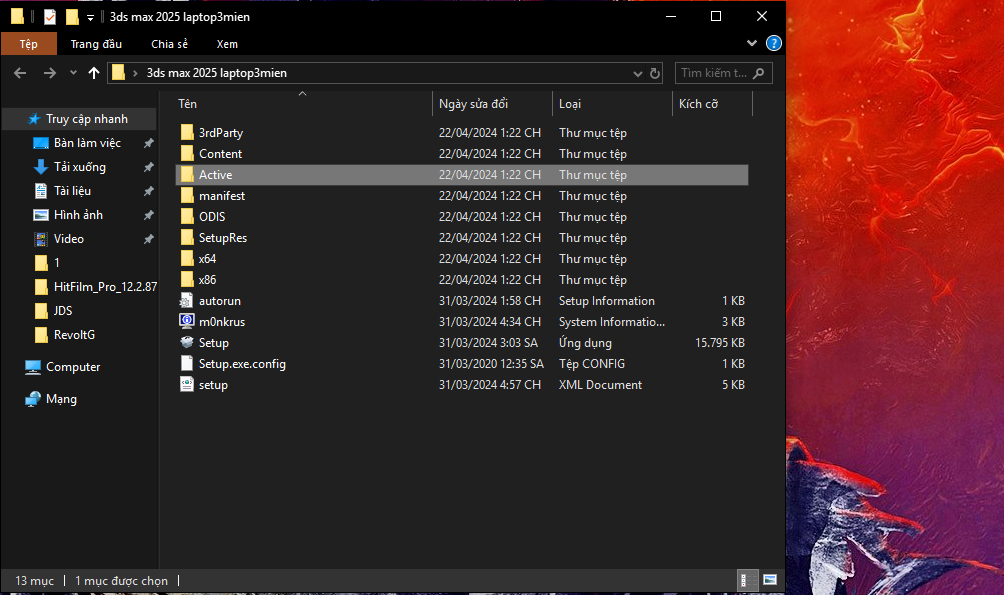Click the Back navigation arrow
Screen dimensions: 1004x595
click(20, 73)
